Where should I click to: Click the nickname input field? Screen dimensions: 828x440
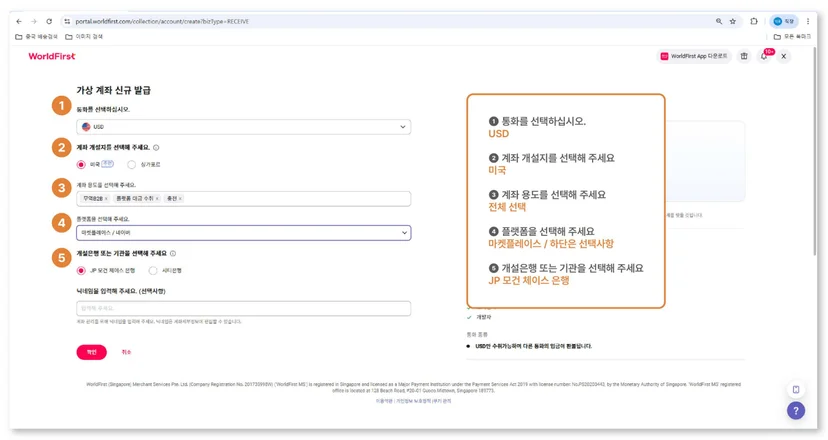coord(243,308)
